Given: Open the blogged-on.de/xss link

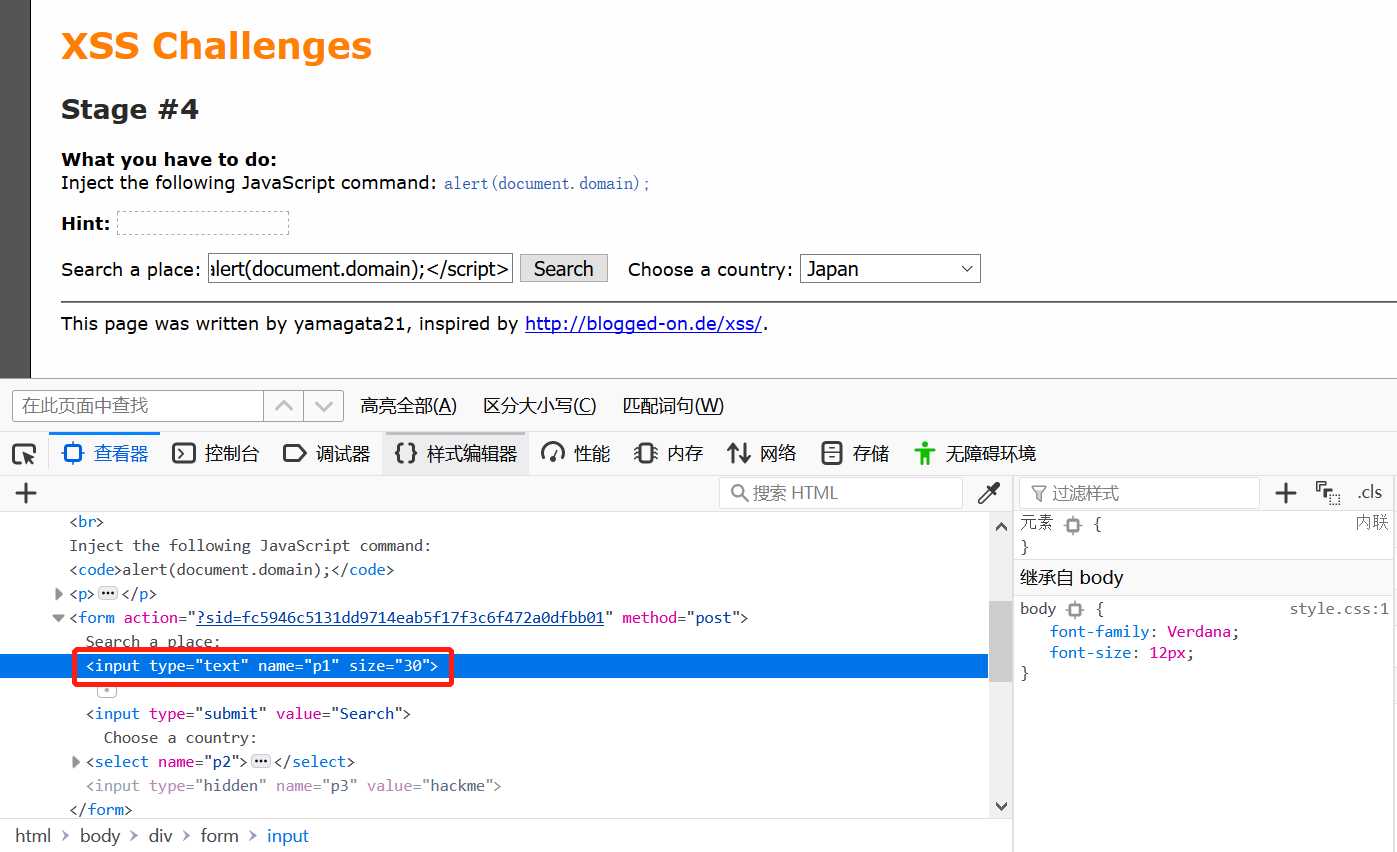Looking at the screenshot, I should [644, 324].
